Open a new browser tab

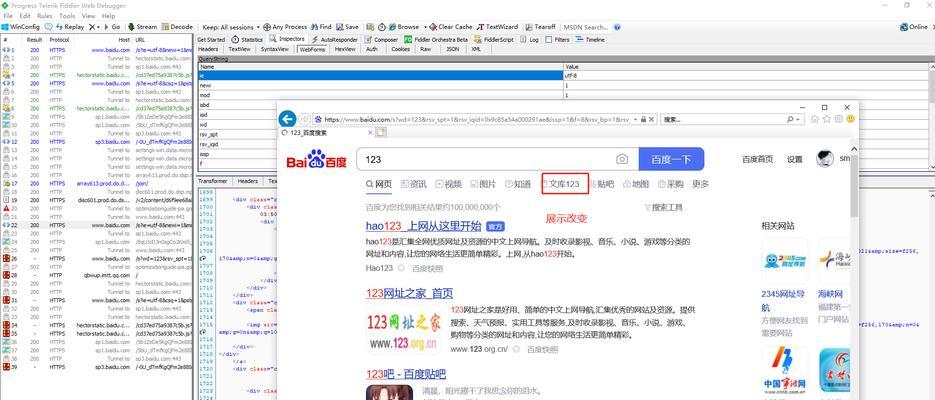pos(380,132)
